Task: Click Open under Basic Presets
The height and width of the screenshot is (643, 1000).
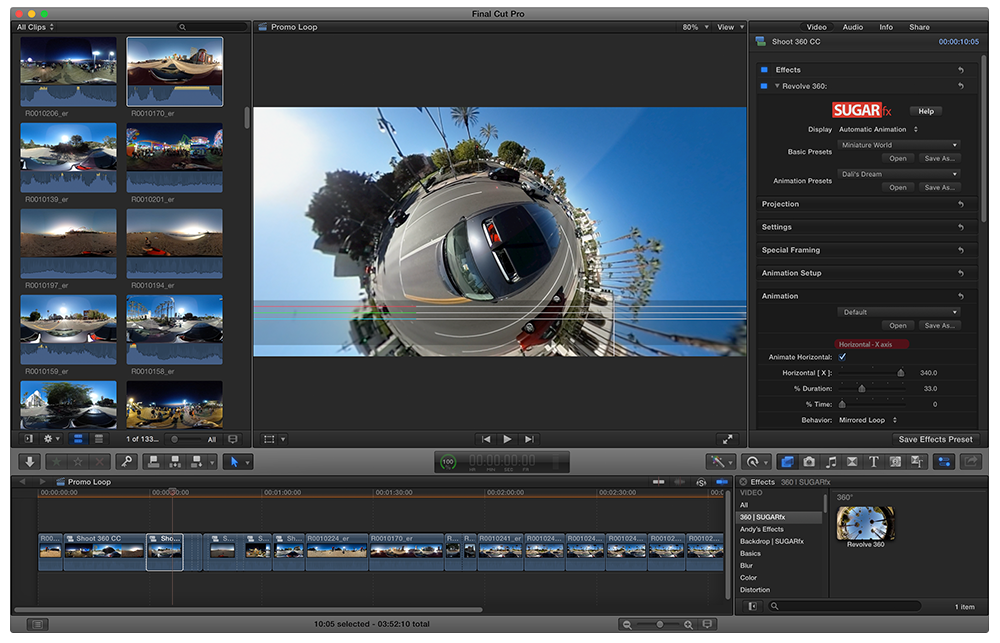Action: click(898, 158)
